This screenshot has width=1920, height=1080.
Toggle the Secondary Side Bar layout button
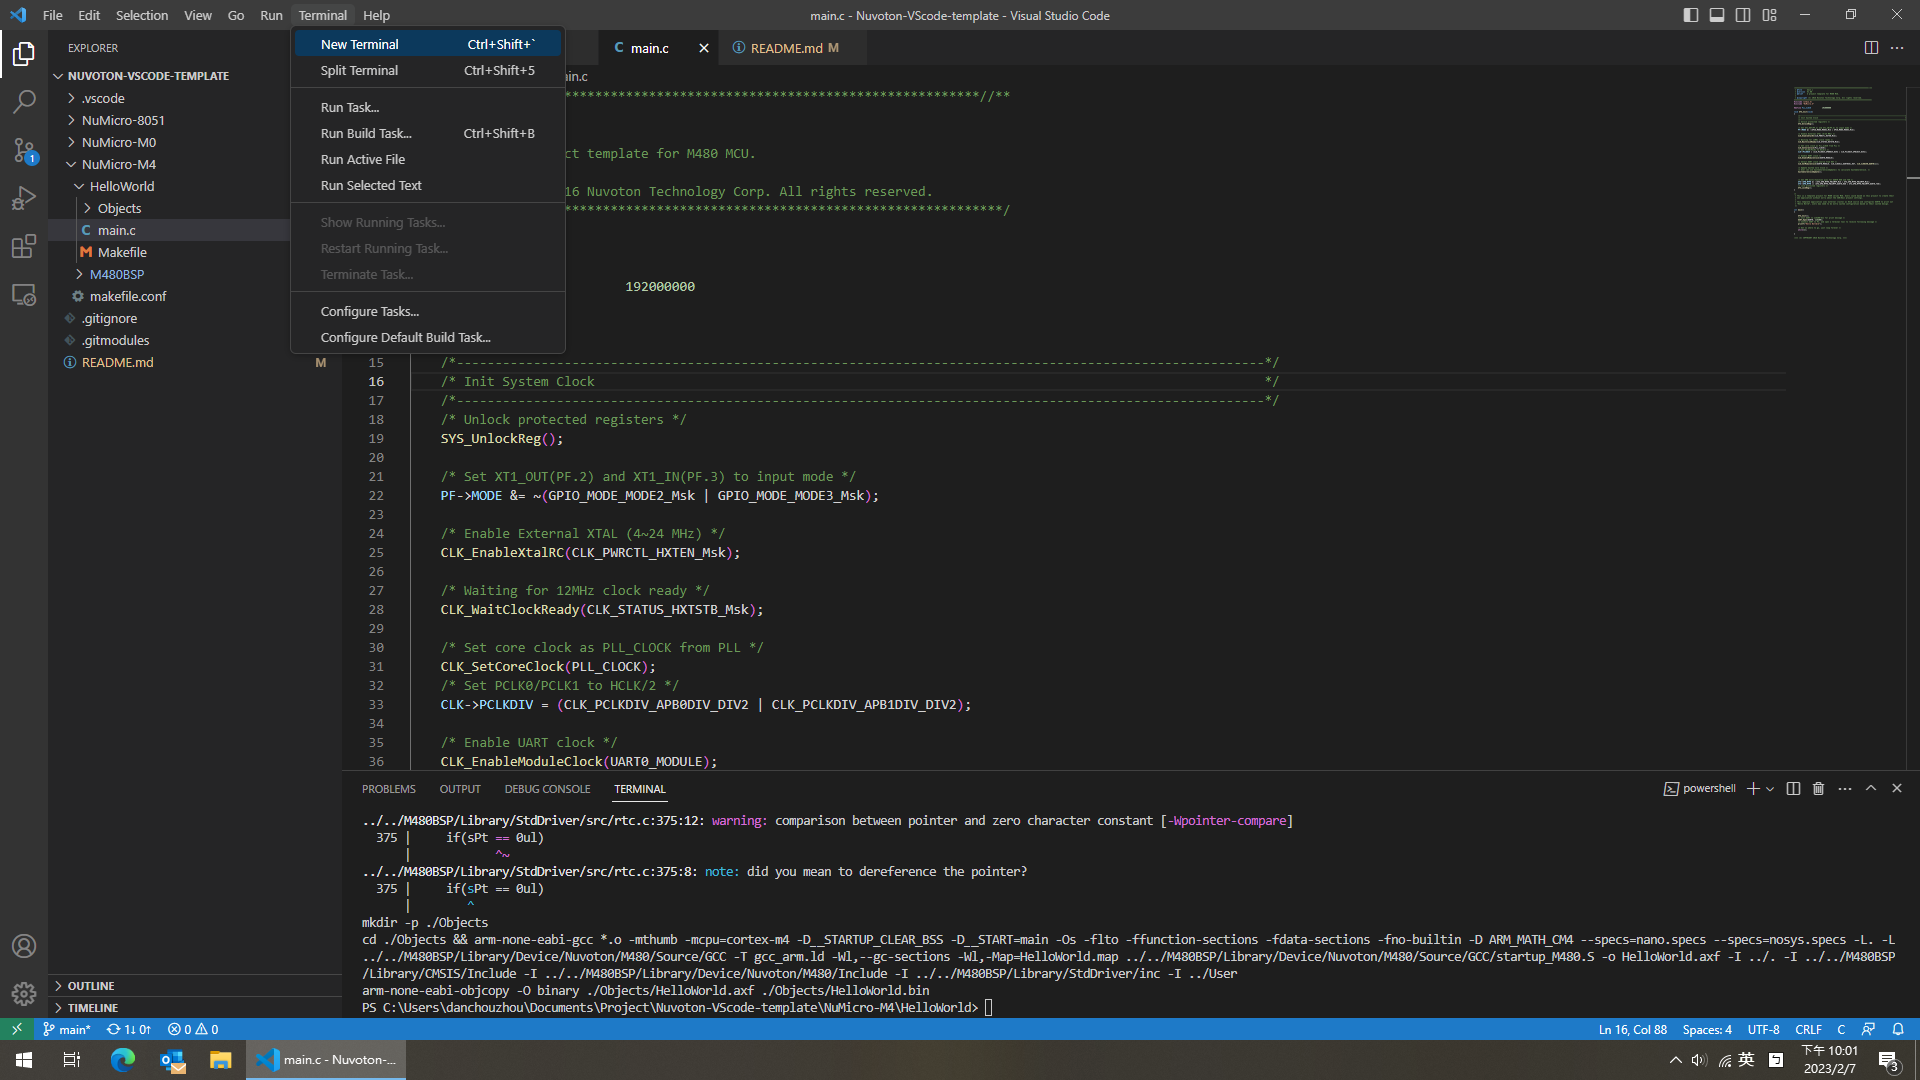coord(1743,15)
